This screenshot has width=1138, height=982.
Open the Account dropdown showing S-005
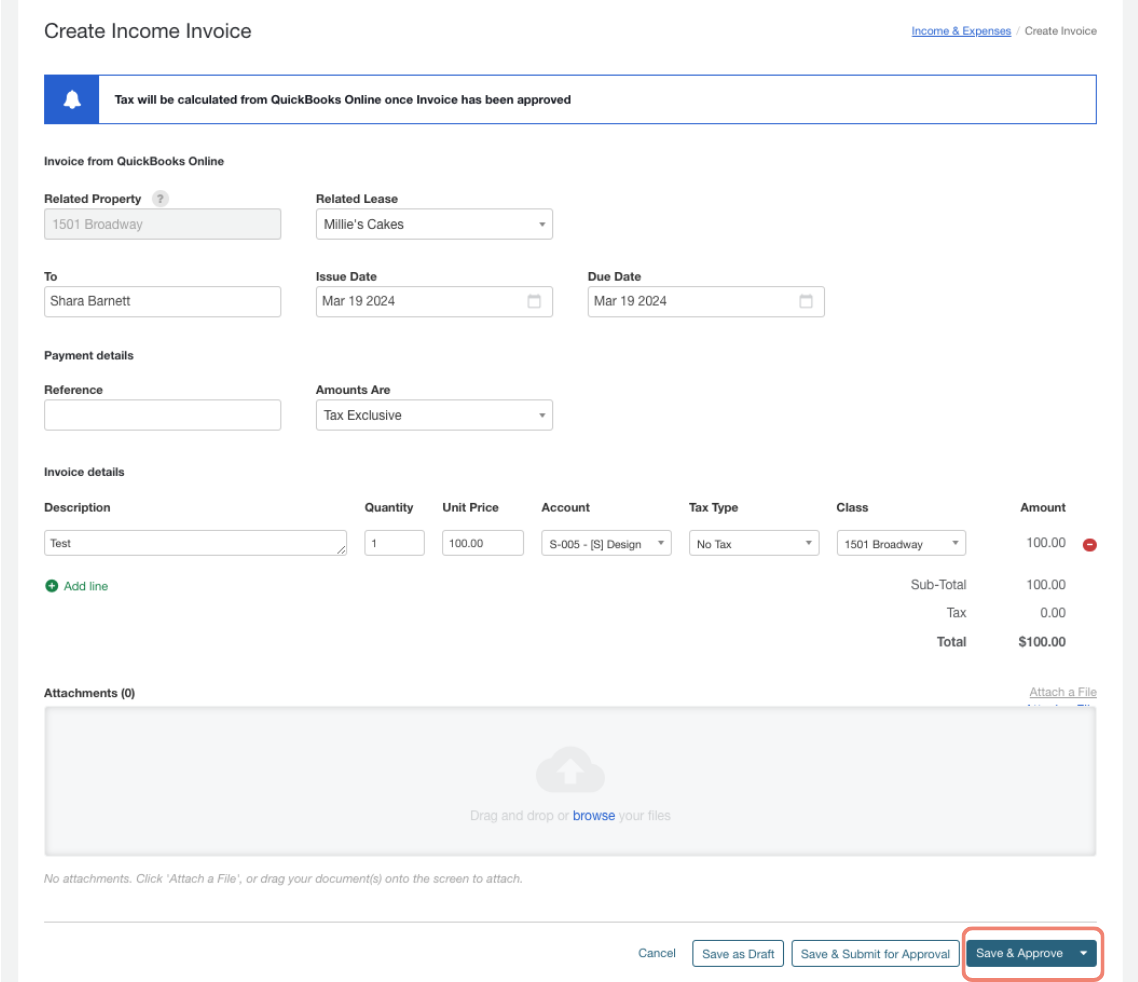[658, 543]
